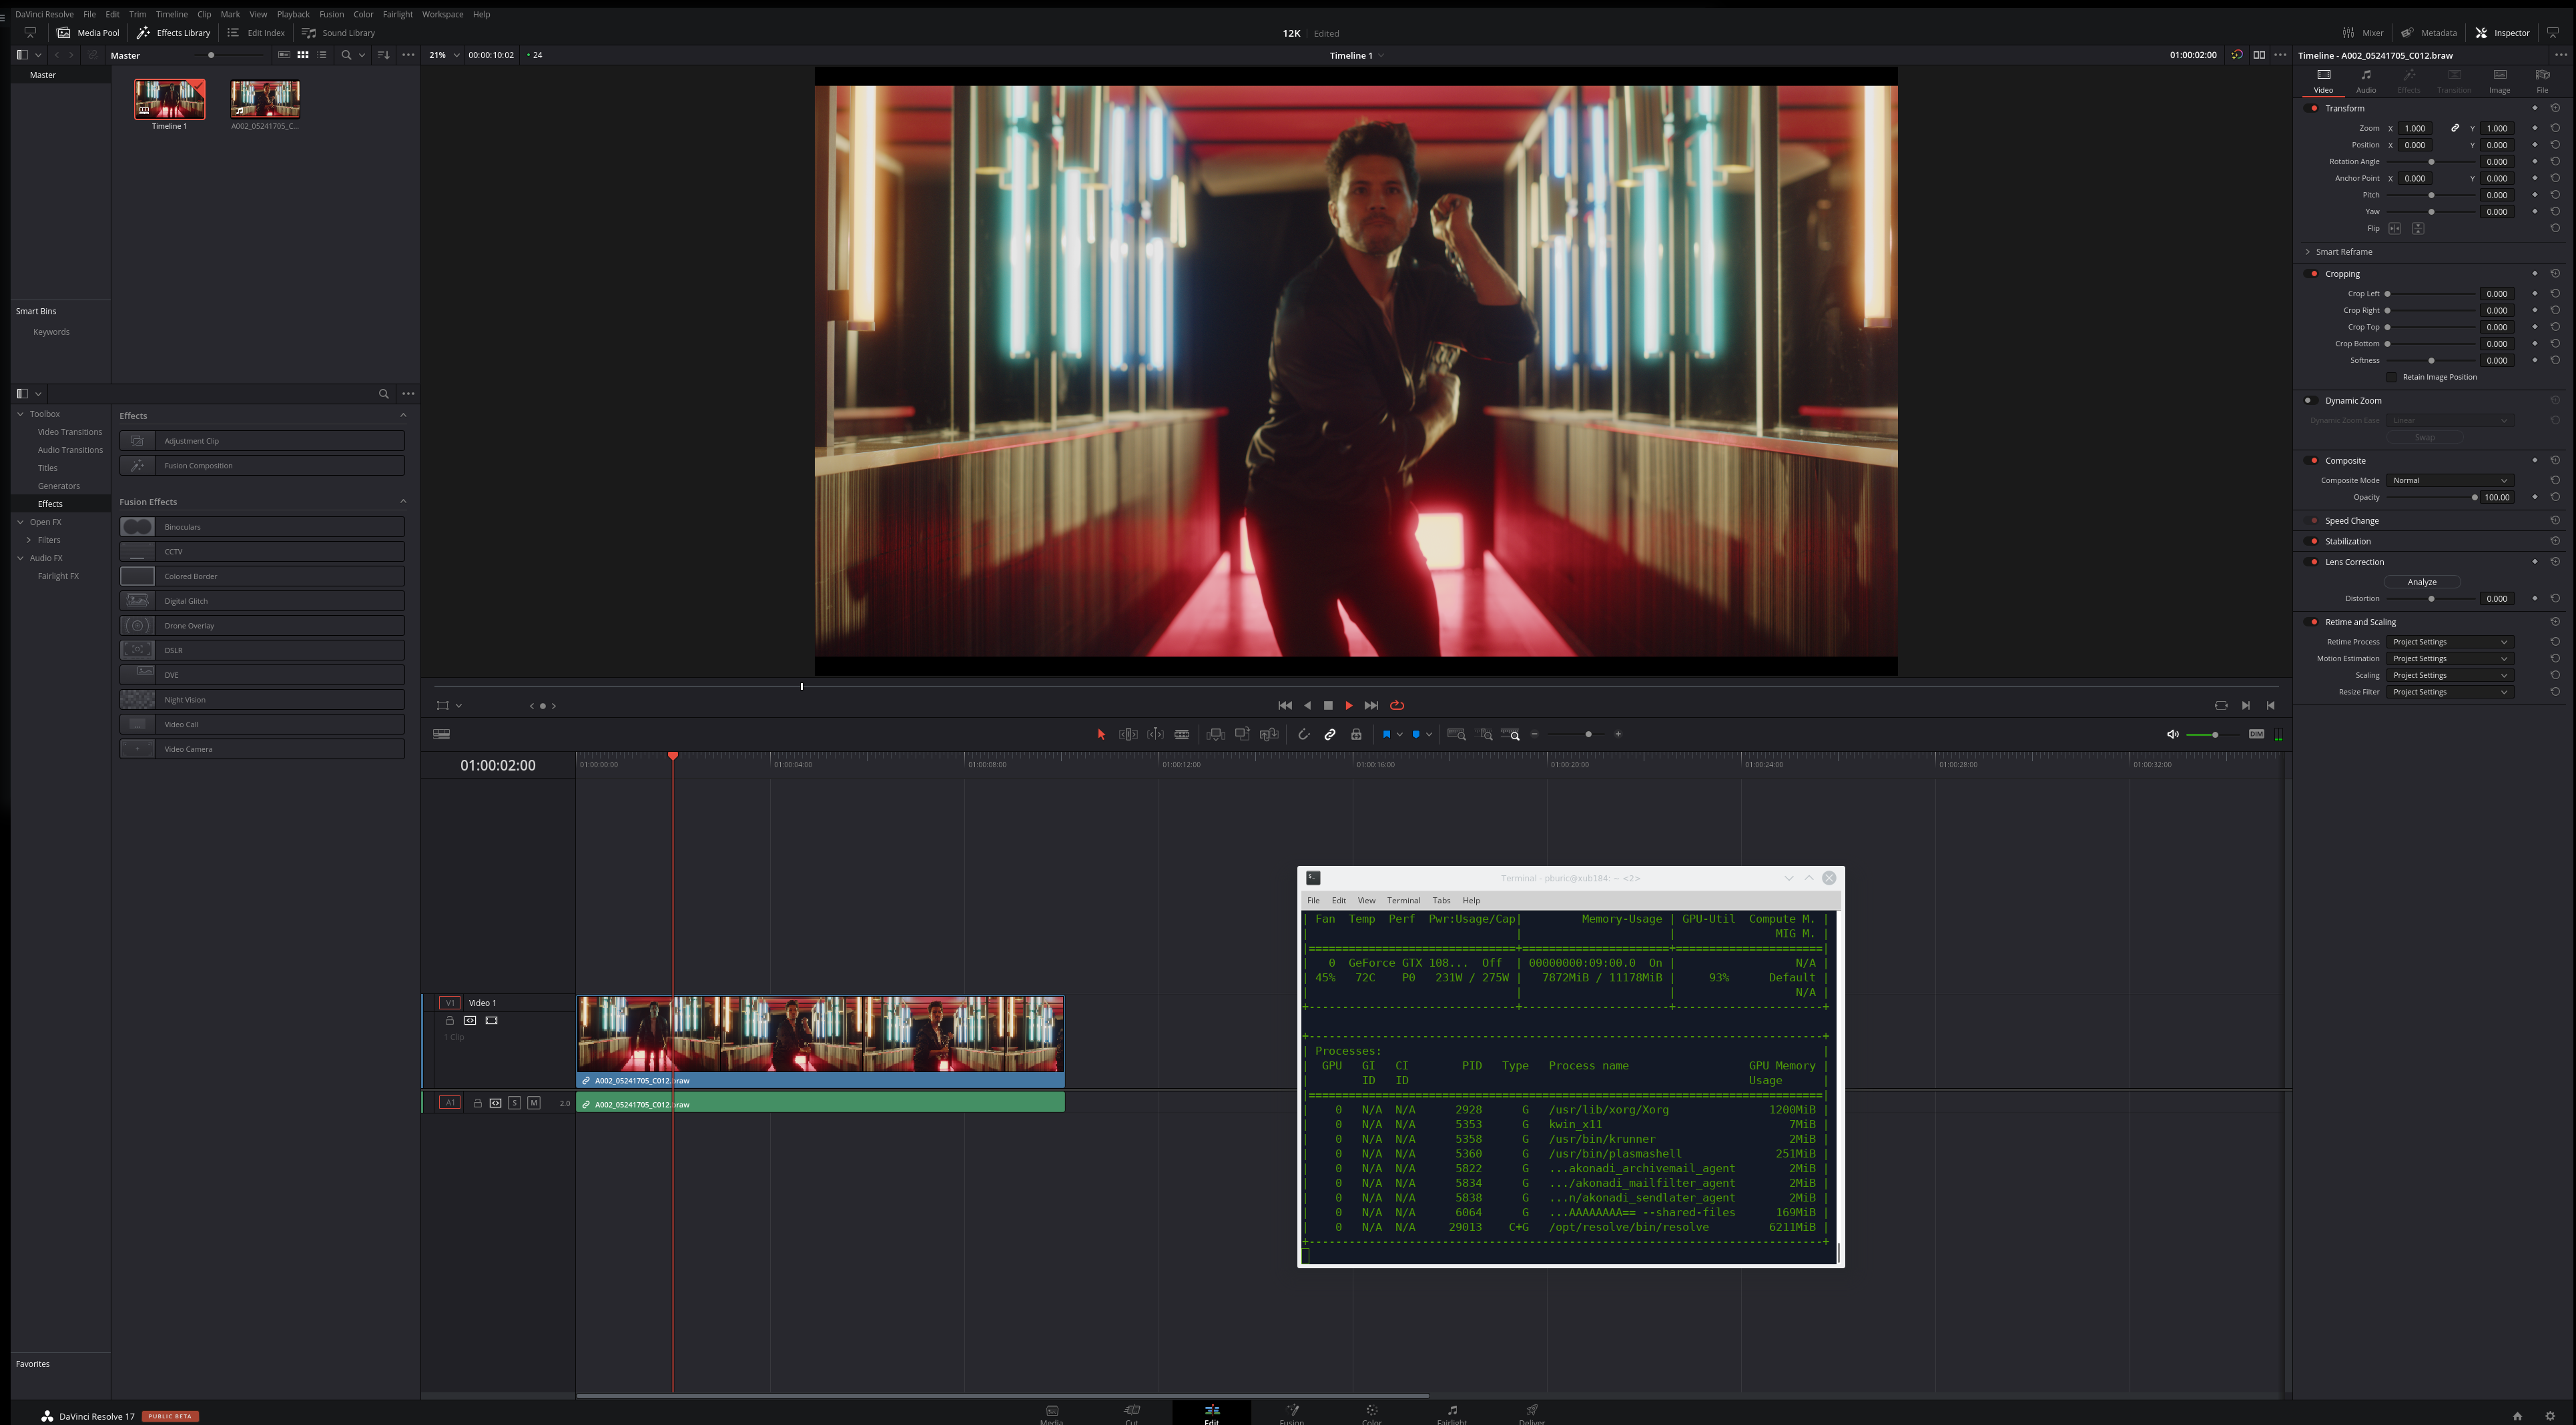Open the Mixer panel
Screen dimensions: 2576x1425
pos(2364,33)
